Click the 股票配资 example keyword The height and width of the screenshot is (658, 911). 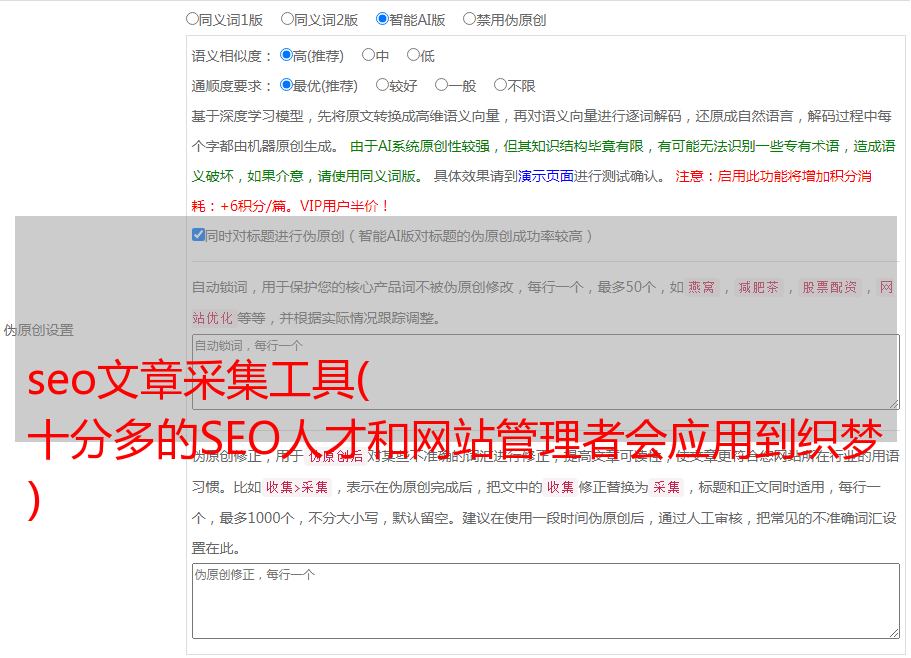[829, 287]
